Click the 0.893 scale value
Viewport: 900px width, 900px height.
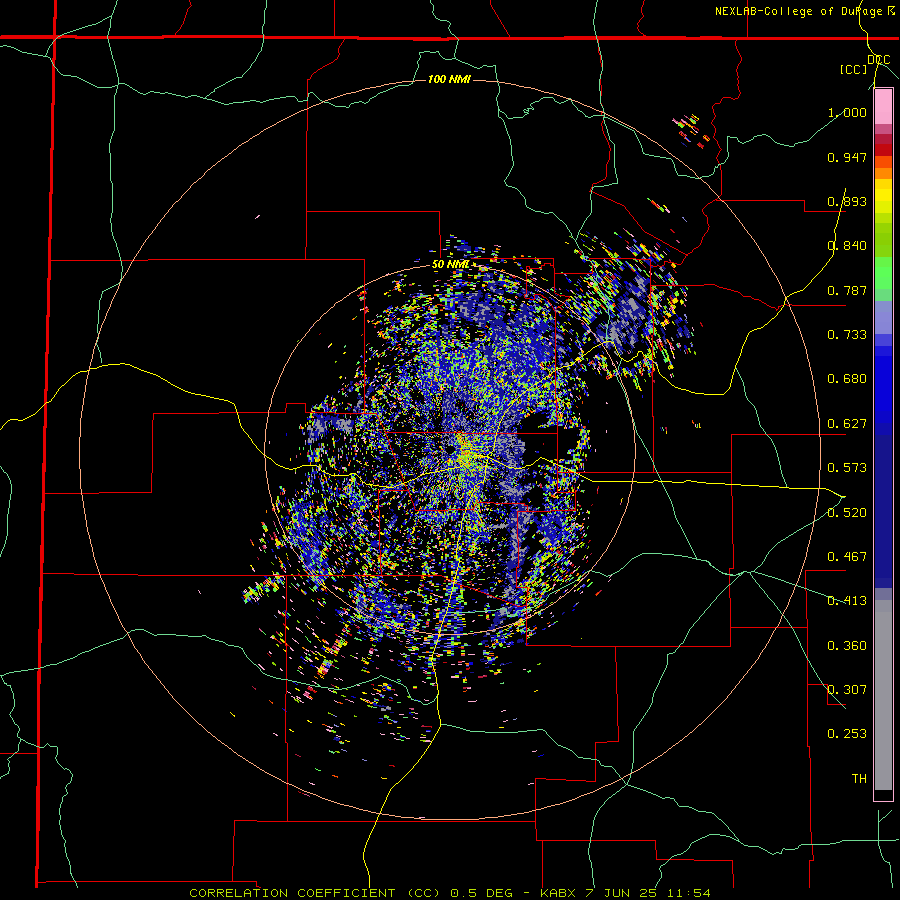coord(847,201)
